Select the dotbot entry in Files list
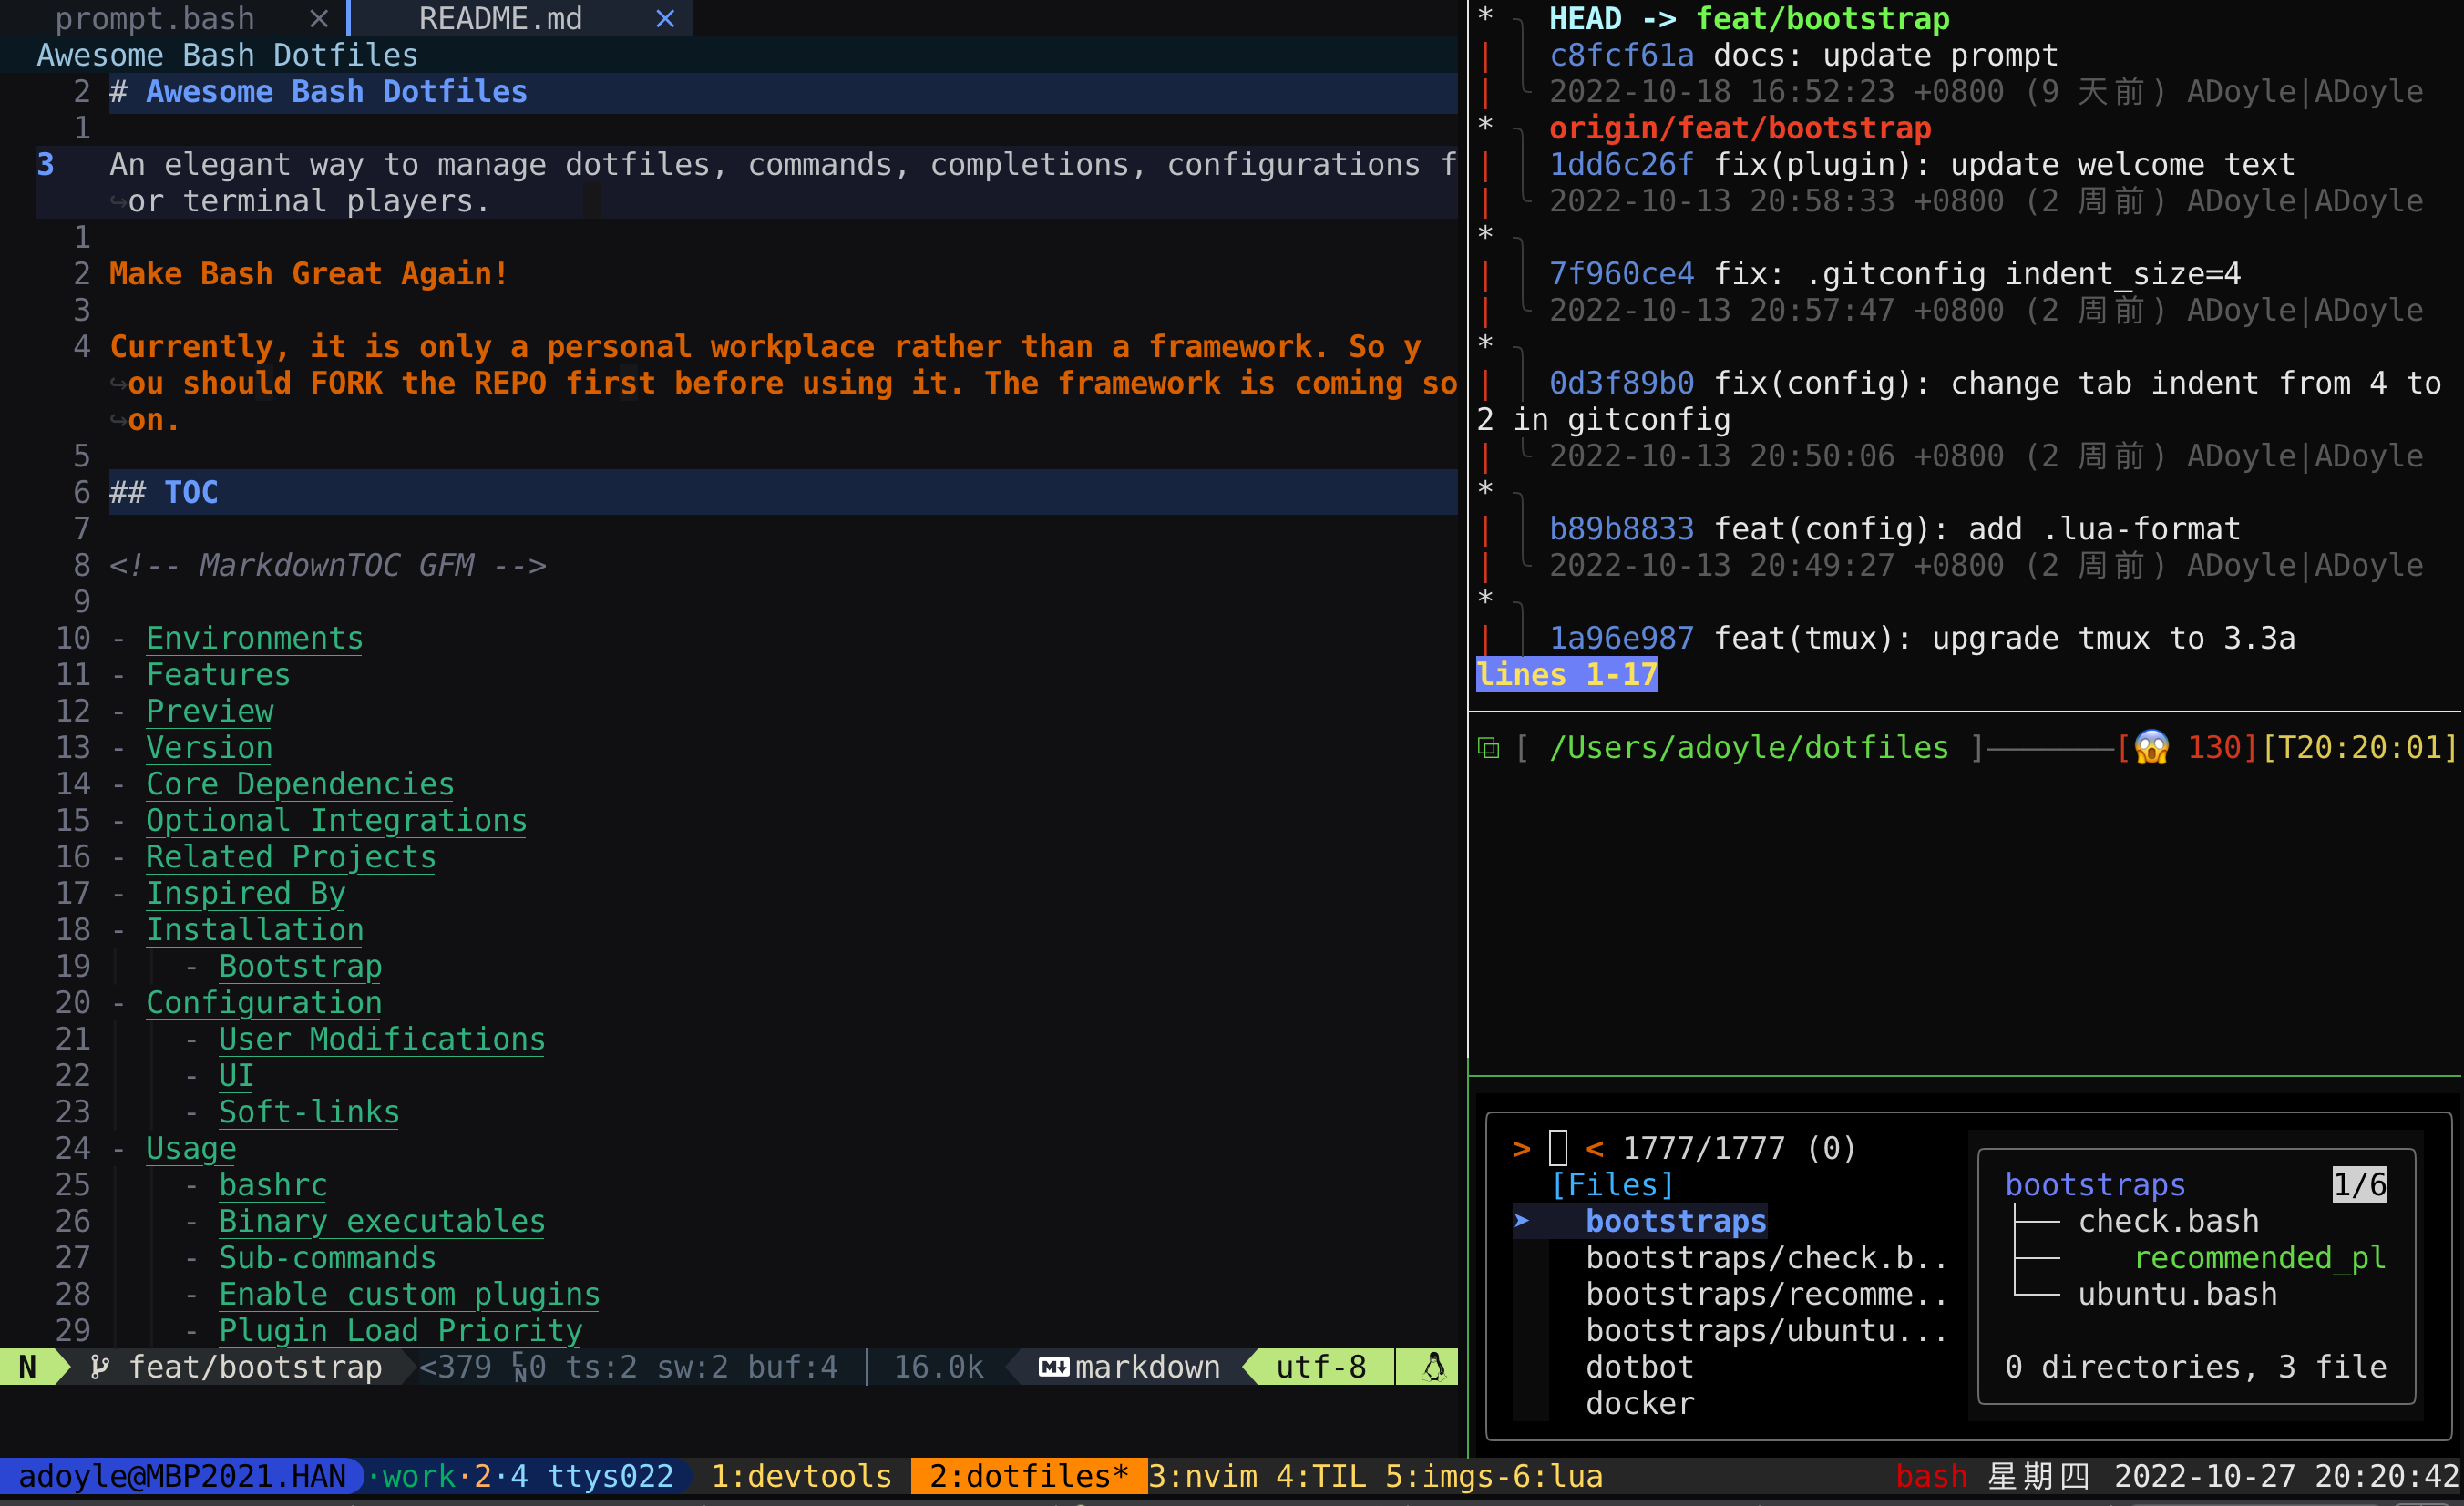The image size is (2464, 1506). 1639,1367
